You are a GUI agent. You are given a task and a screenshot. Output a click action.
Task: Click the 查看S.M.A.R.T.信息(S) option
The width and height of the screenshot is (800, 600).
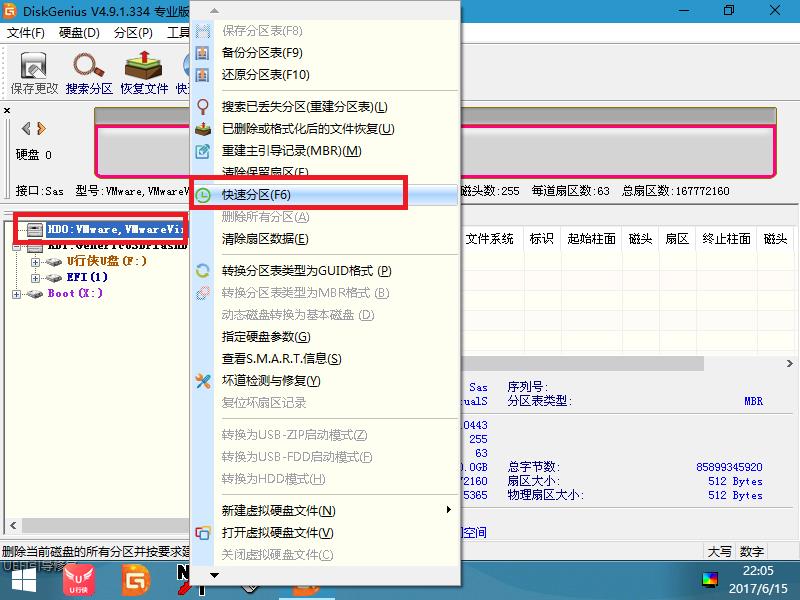280,359
